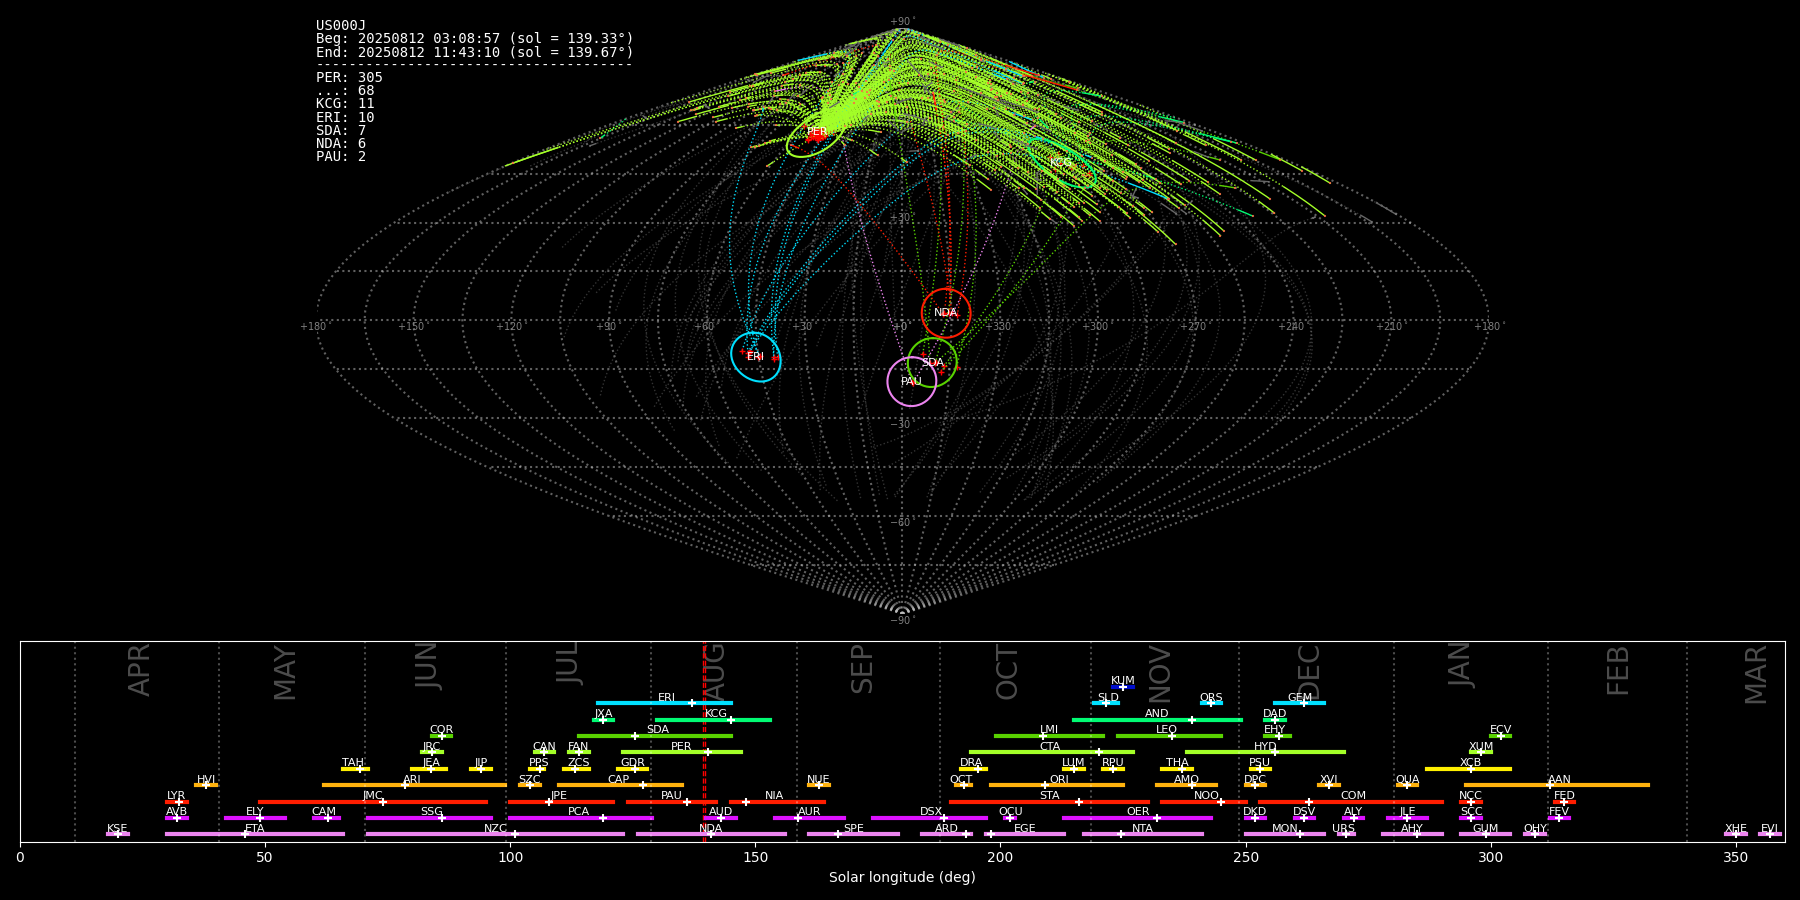Click the QUA shower label in timeline

coord(1407,780)
